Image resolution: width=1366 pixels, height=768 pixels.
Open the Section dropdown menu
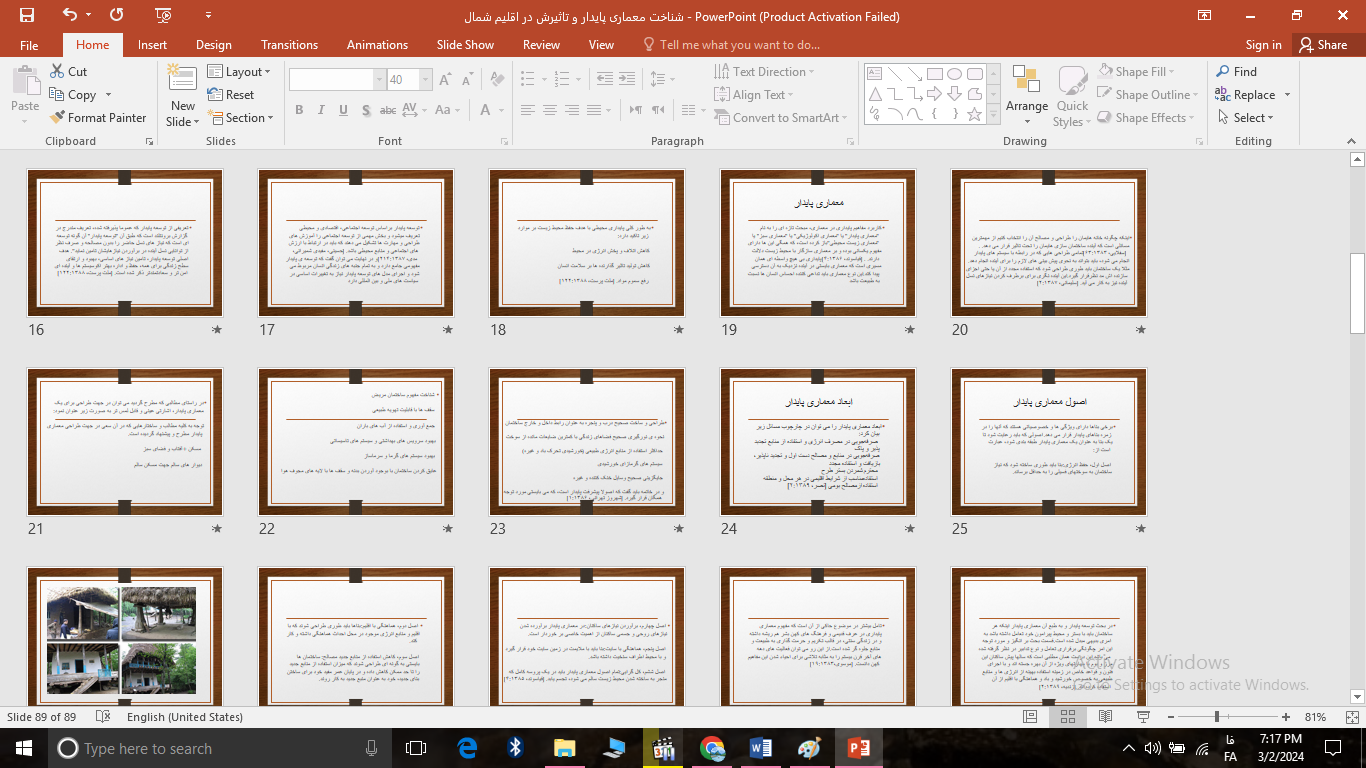click(242, 118)
